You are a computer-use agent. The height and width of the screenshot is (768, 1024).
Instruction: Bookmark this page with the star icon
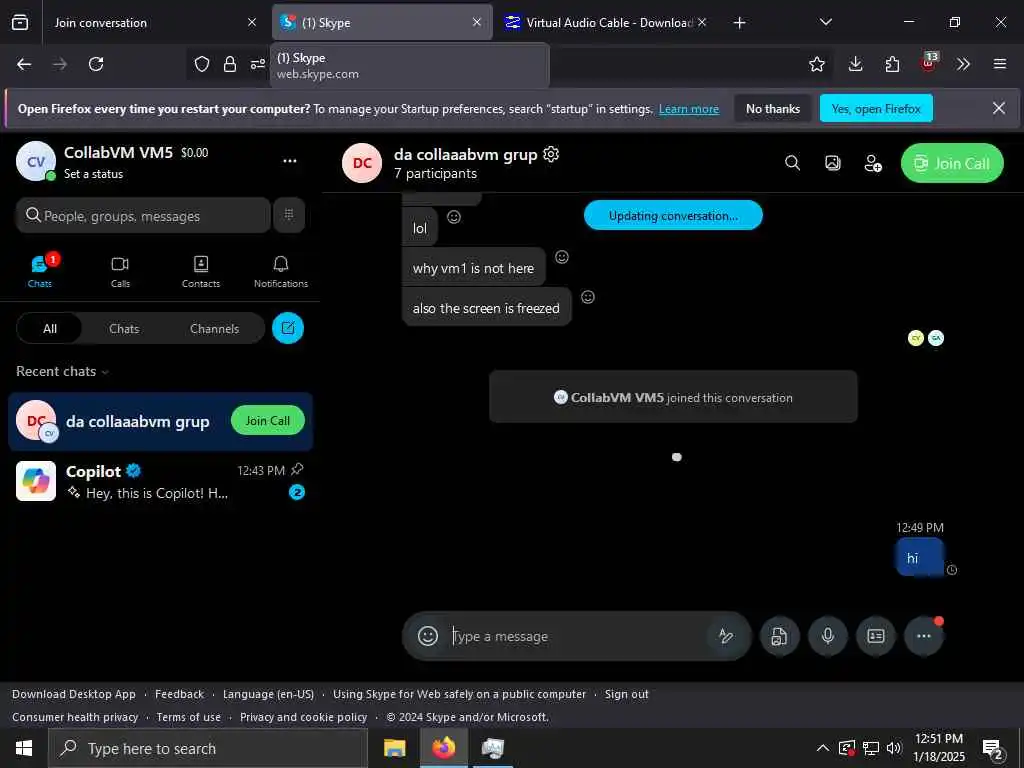click(x=816, y=64)
